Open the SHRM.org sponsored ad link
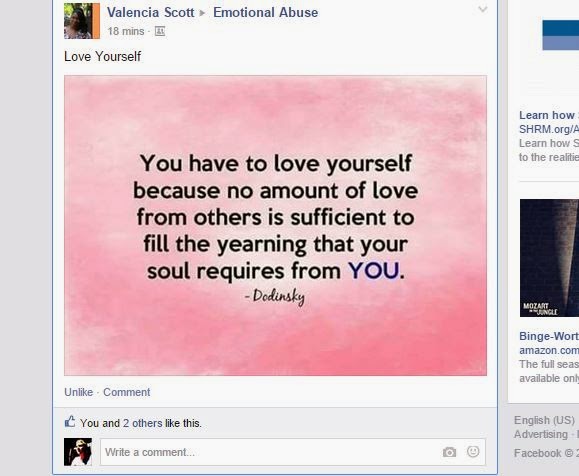Screen dimensions: 579x476 coord(549,129)
